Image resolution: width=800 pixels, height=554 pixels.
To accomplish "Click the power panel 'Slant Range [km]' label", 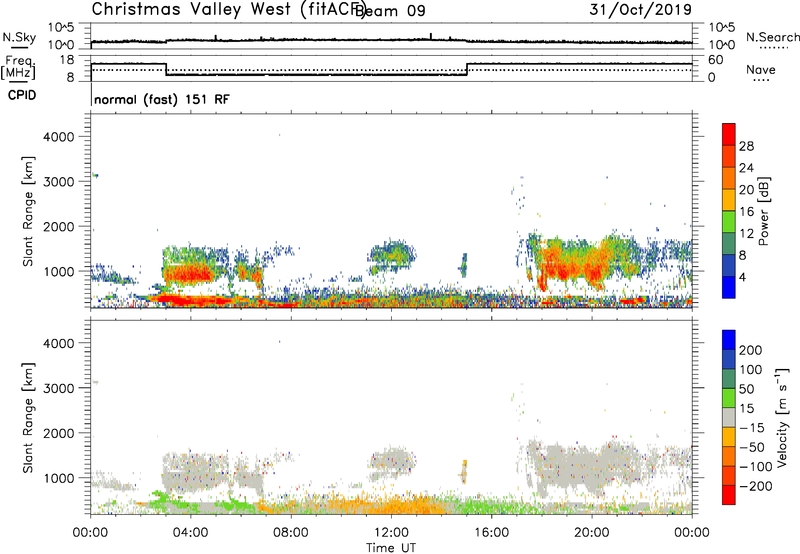I will 28,211.
